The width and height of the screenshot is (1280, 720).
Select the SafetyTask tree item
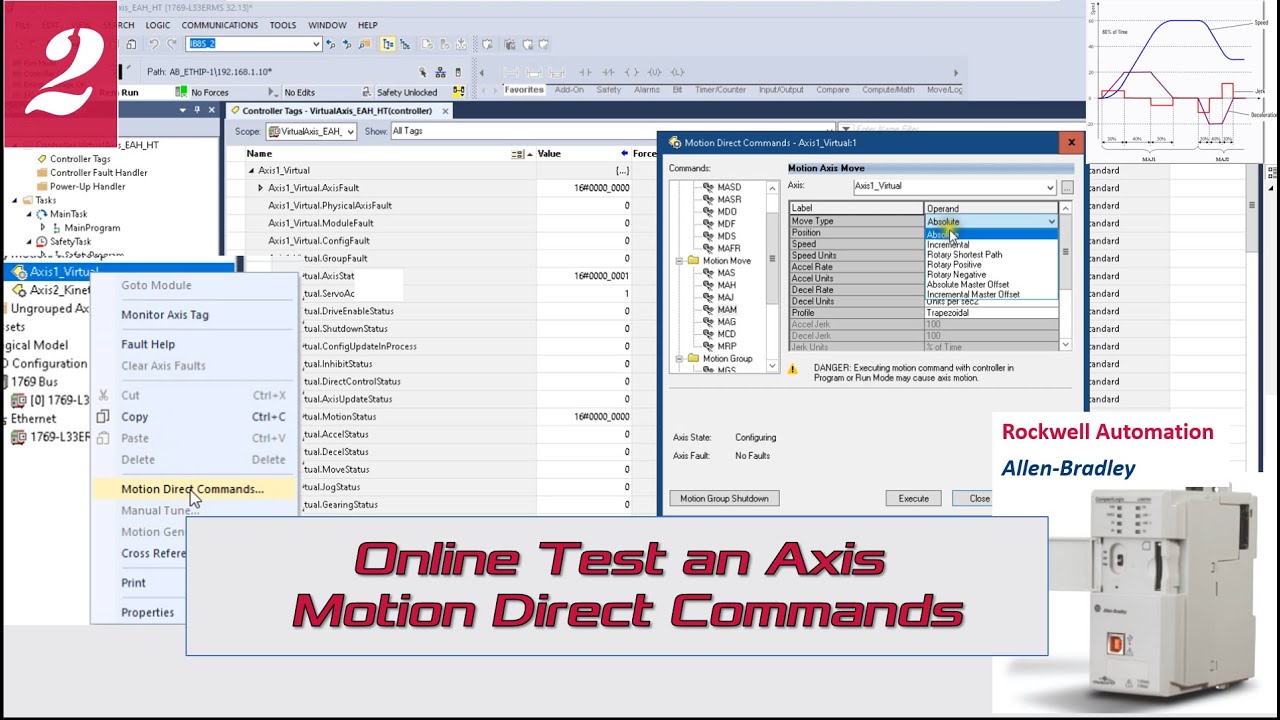pos(70,242)
